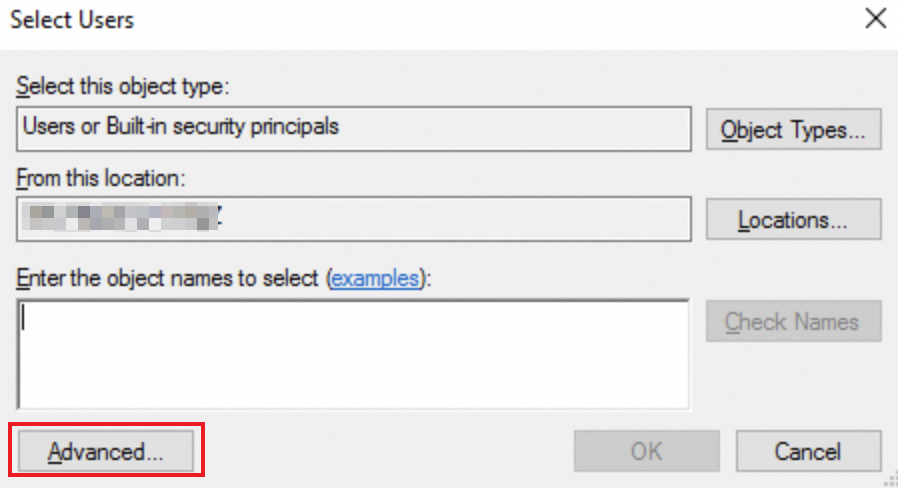898x488 pixels.
Task: Click the 'Select this object type' label
Action: (x=123, y=86)
